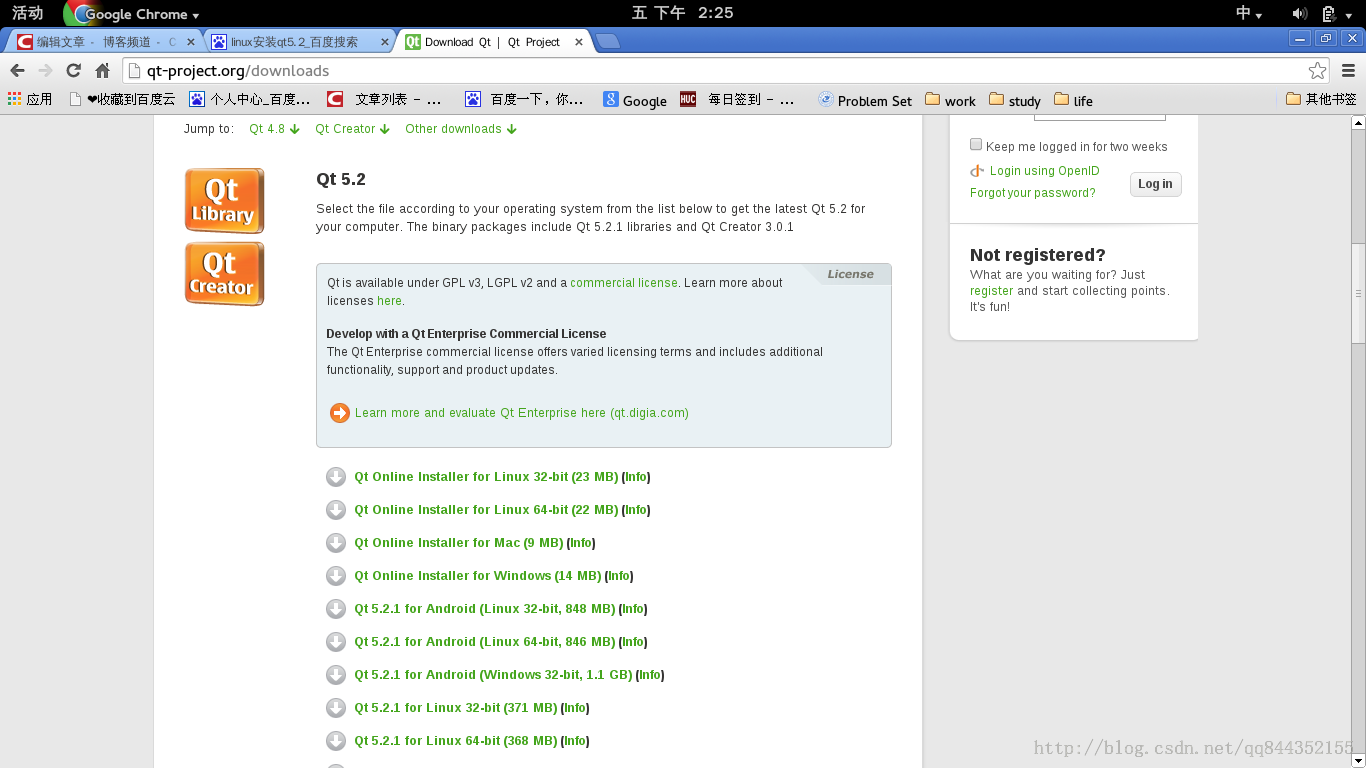Viewport: 1366px width, 768px height.
Task: Click download icon beside Qt 5.2.1 Linux 32-bit
Action: pos(336,708)
